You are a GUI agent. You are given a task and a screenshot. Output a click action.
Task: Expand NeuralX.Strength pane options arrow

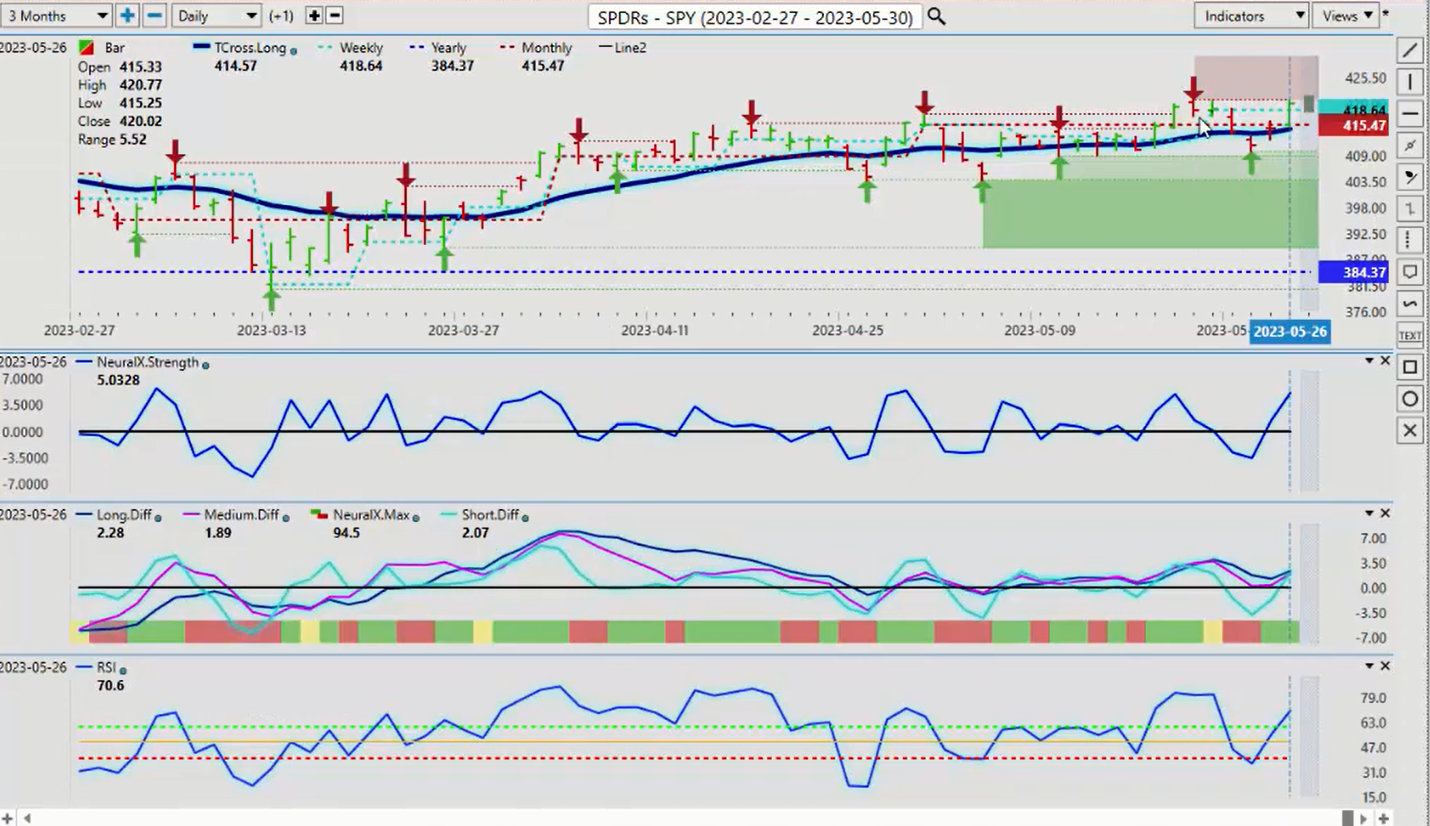[1369, 360]
